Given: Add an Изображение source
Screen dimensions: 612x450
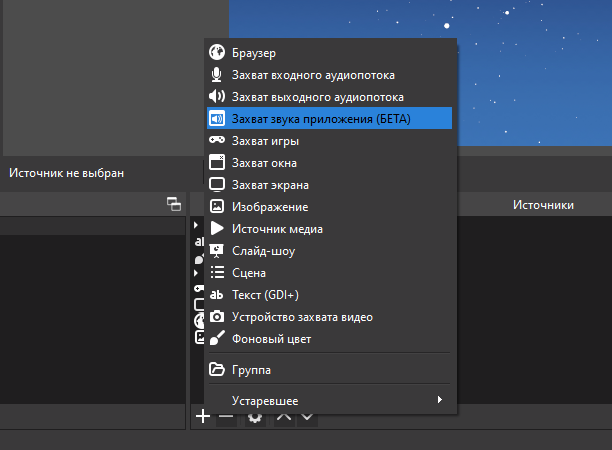Looking at the screenshot, I should pyautogui.click(x=329, y=206).
